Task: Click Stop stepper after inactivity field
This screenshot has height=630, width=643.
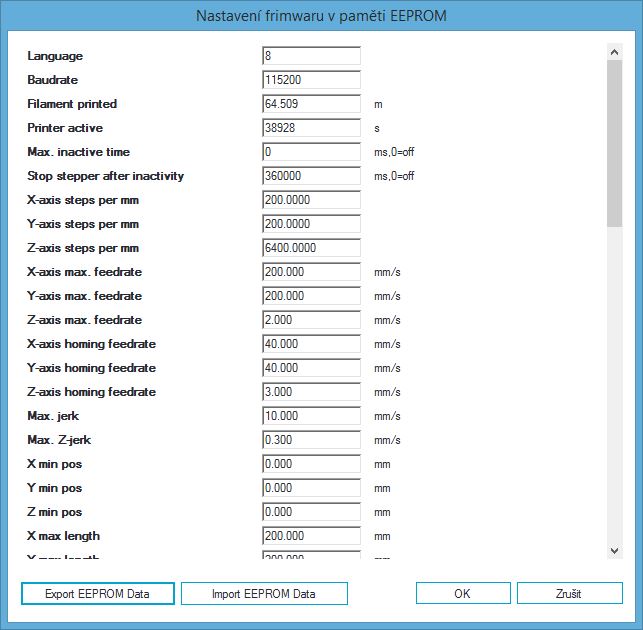Action: pos(311,176)
